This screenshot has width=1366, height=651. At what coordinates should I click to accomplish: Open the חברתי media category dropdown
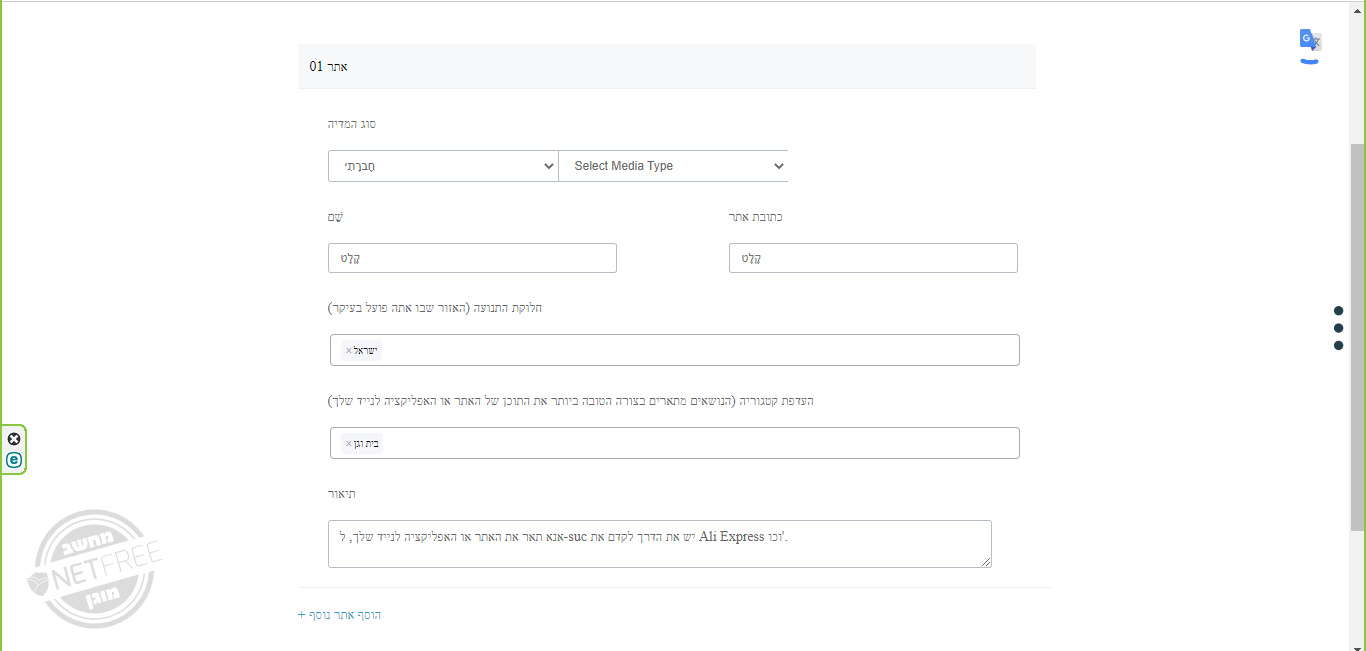point(442,166)
